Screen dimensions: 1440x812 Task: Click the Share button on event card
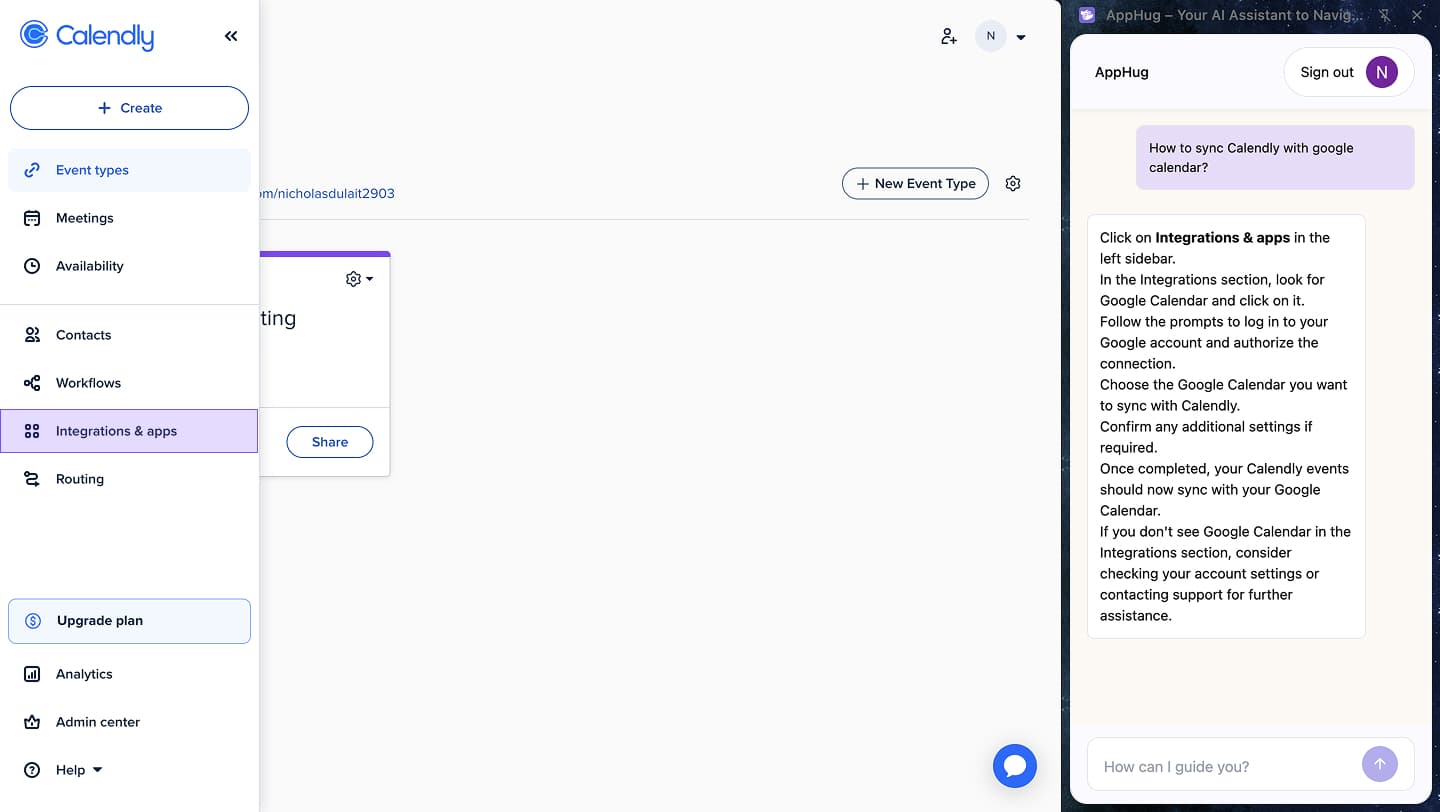click(x=330, y=442)
